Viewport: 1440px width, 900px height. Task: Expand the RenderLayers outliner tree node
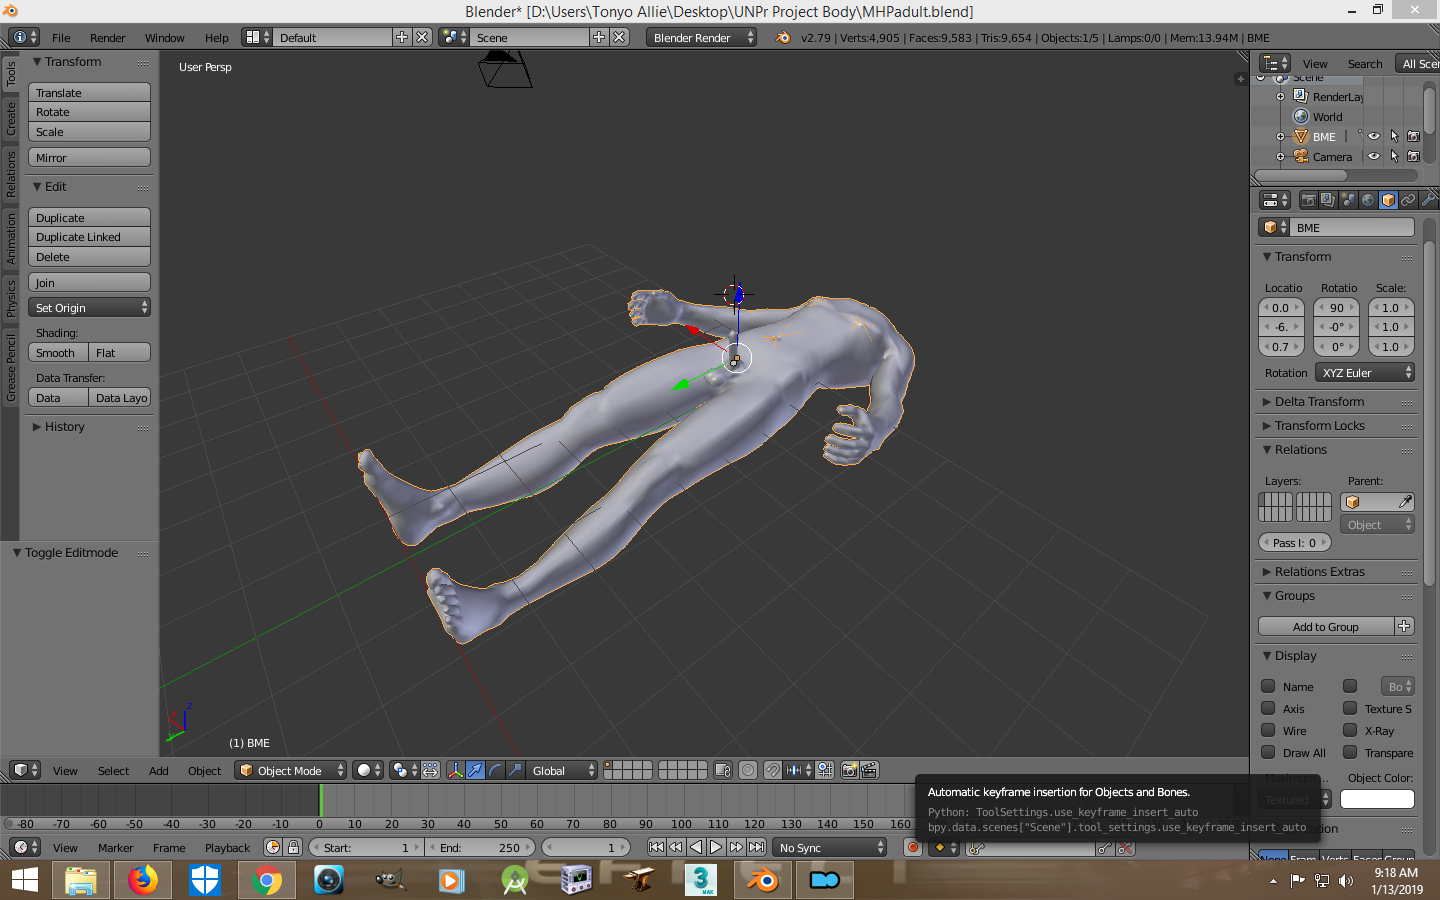click(1280, 97)
